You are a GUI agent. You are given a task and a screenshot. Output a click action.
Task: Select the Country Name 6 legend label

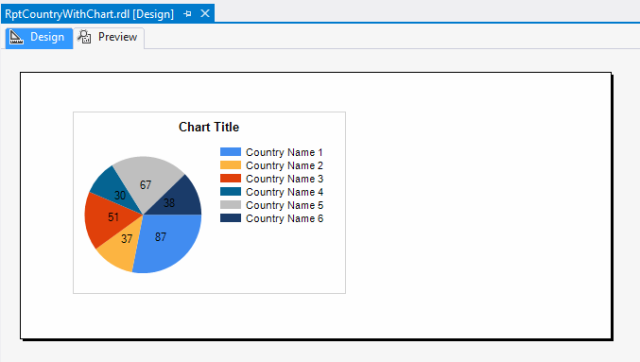pyautogui.click(x=284, y=218)
